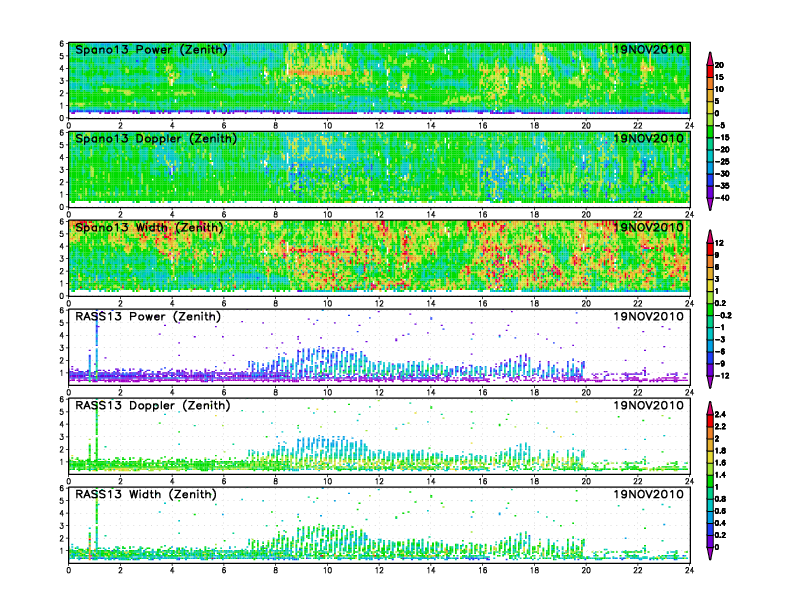The width and height of the screenshot is (792, 612).
Task: Click hour tick '10' under Spano13 Power panel
Action: tap(327, 126)
